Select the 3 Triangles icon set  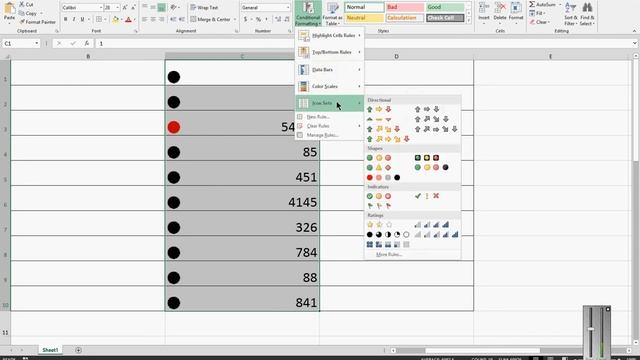point(379,119)
